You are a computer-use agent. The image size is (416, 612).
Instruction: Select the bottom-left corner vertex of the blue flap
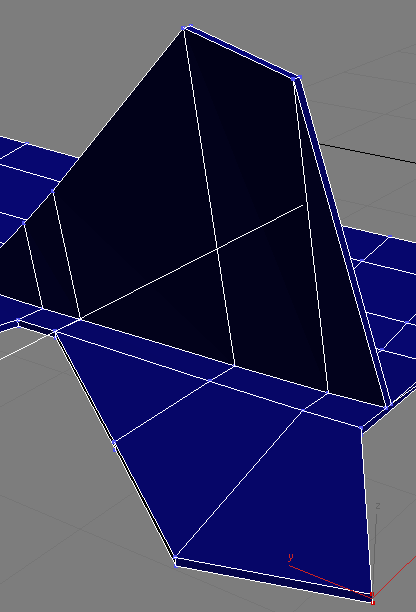(x=175, y=557)
